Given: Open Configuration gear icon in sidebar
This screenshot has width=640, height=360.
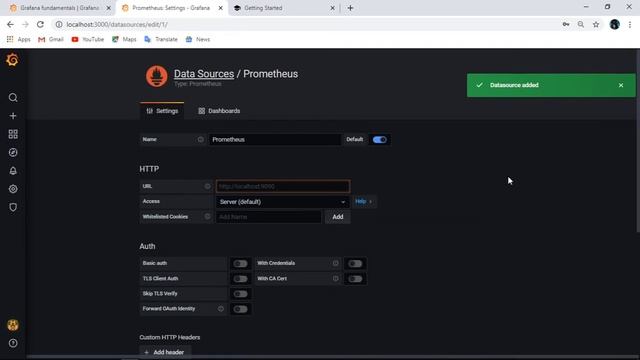Looking at the screenshot, I should pyautogui.click(x=13, y=189).
